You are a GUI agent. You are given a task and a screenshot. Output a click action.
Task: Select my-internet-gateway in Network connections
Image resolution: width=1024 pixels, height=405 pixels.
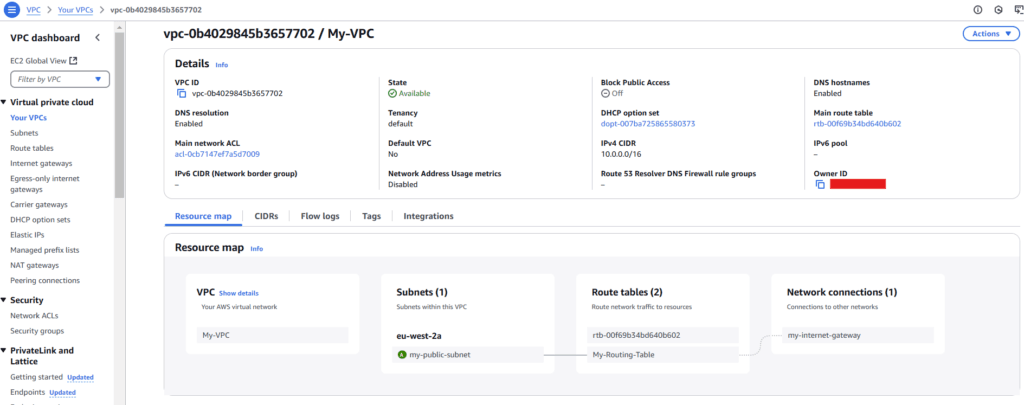[857, 335]
